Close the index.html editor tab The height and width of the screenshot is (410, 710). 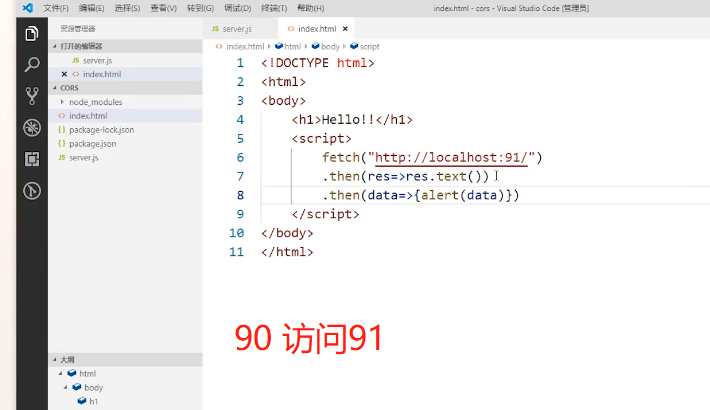click(x=345, y=29)
